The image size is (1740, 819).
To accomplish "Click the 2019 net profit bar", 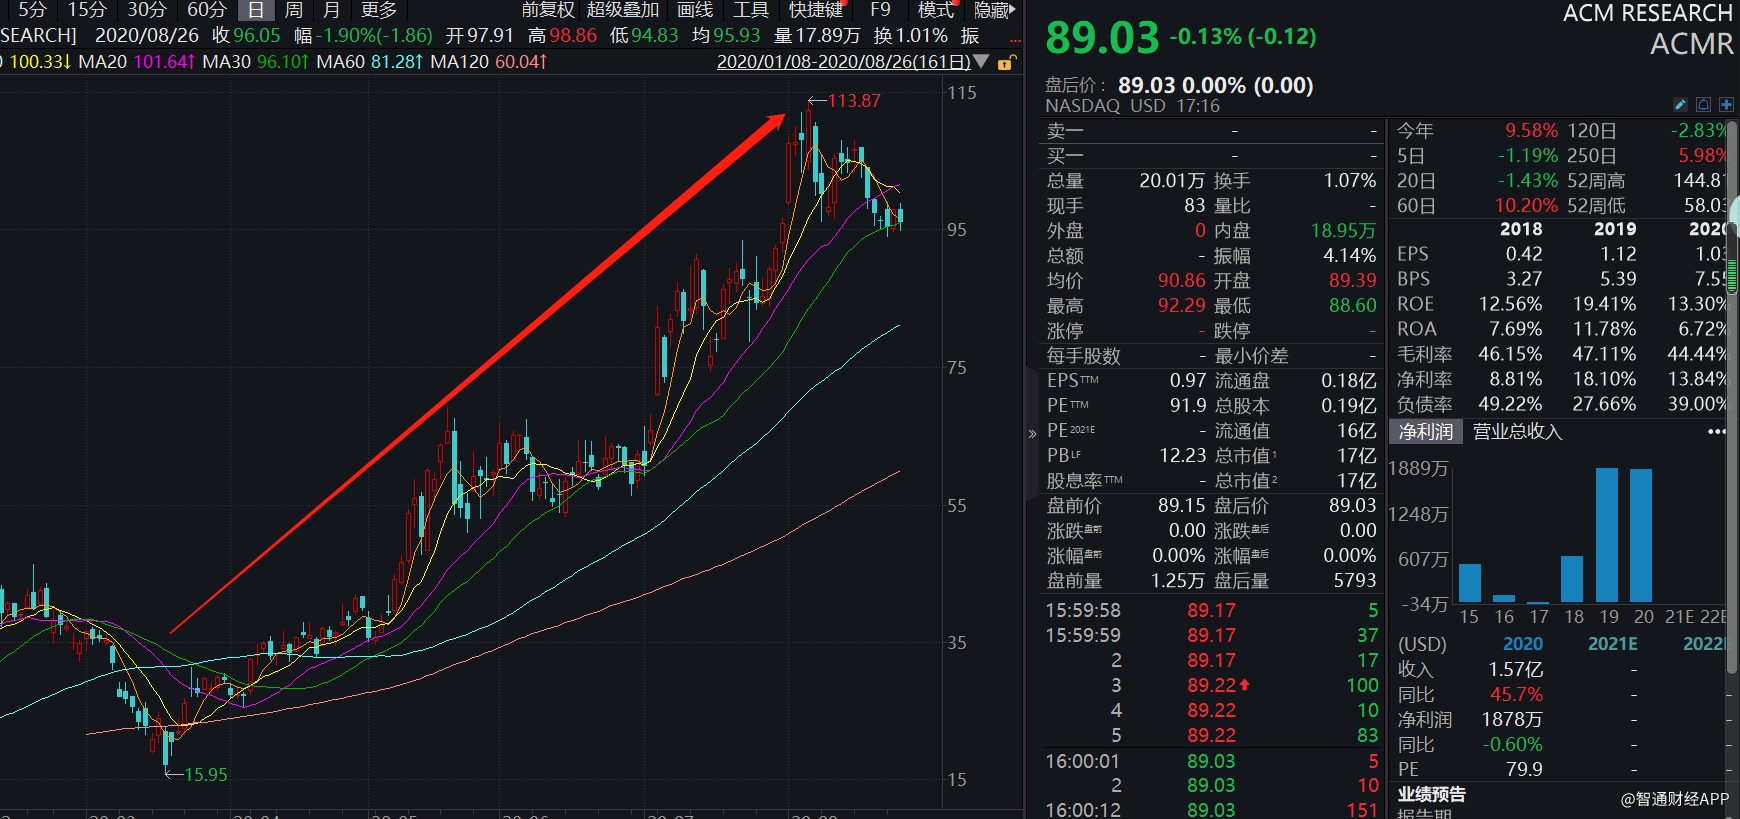I will 1607,535.
